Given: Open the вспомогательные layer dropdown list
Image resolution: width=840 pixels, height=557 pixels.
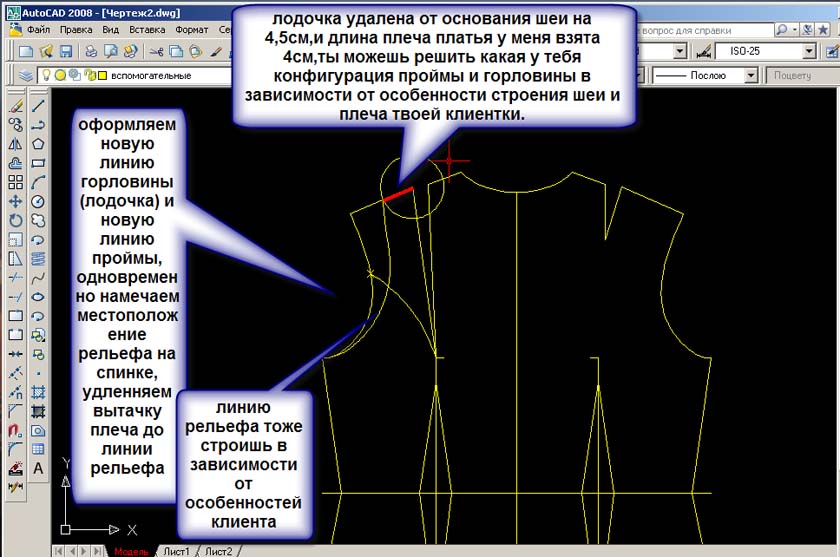Looking at the screenshot, I should [x=150, y=75].
